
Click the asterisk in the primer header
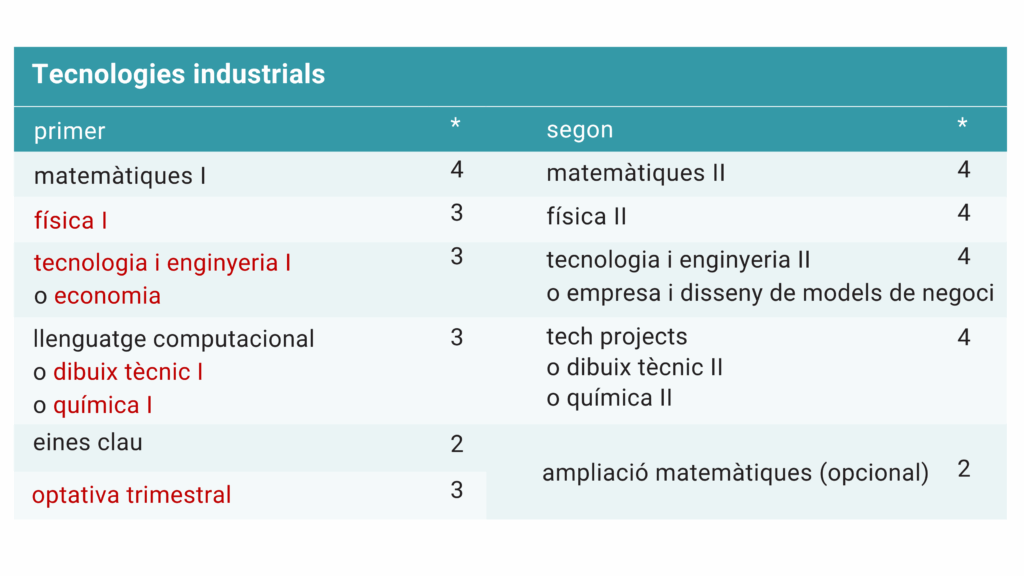click(456, 126)
